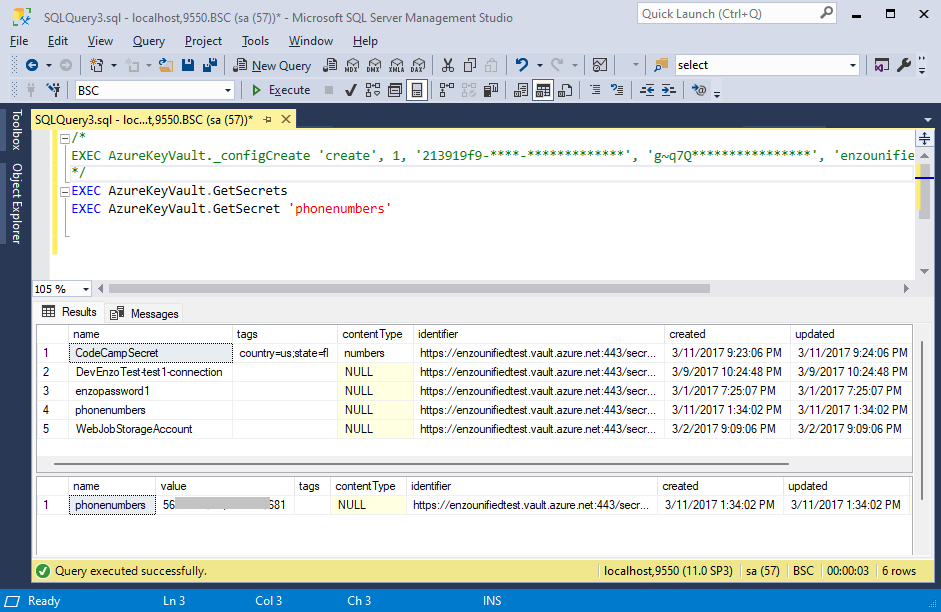
Task: Open the Activity Monitor
Action: 600,65
